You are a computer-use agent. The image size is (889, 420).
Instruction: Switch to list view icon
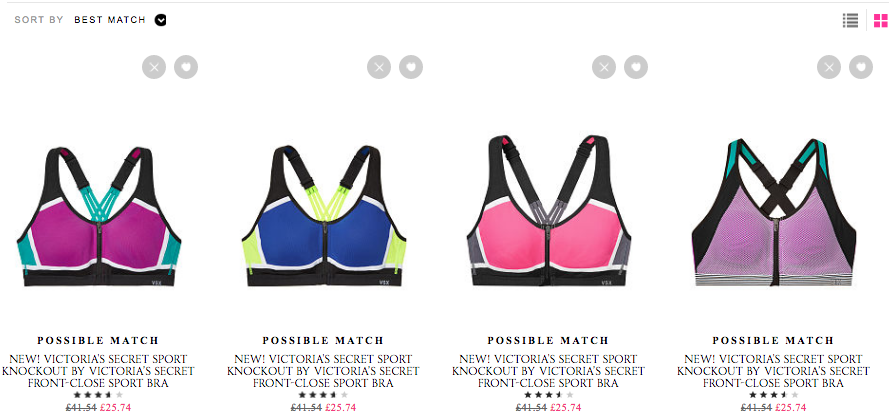[x=850, y=20]
